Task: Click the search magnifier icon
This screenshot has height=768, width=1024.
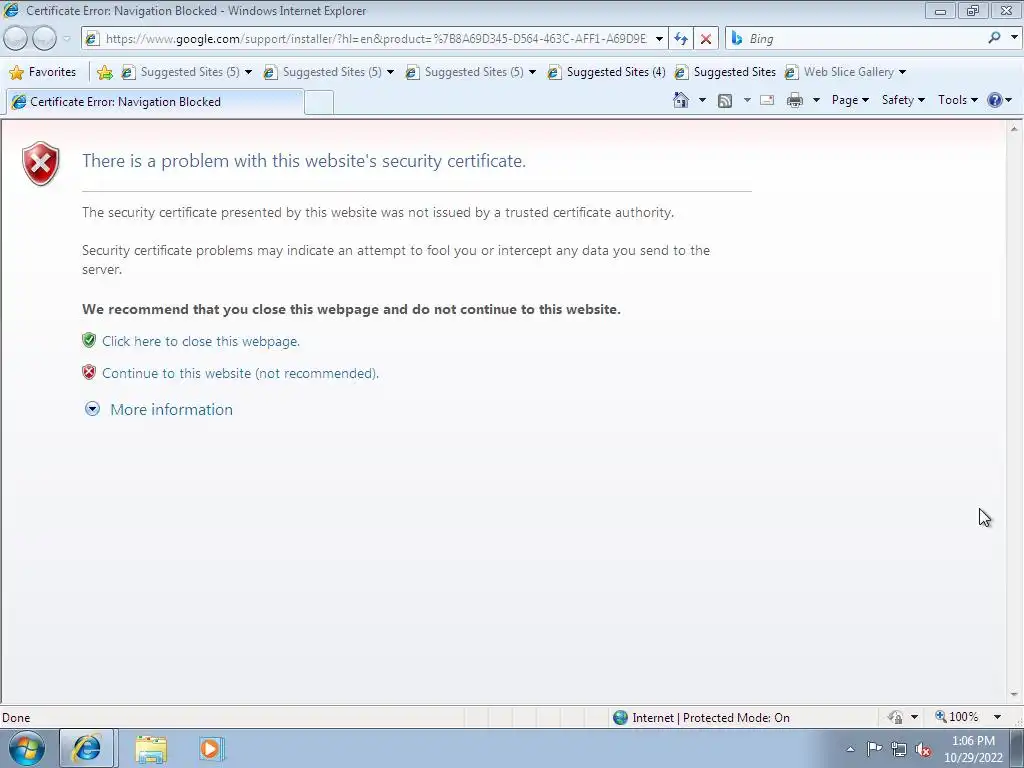Action: tap(994, 38)
